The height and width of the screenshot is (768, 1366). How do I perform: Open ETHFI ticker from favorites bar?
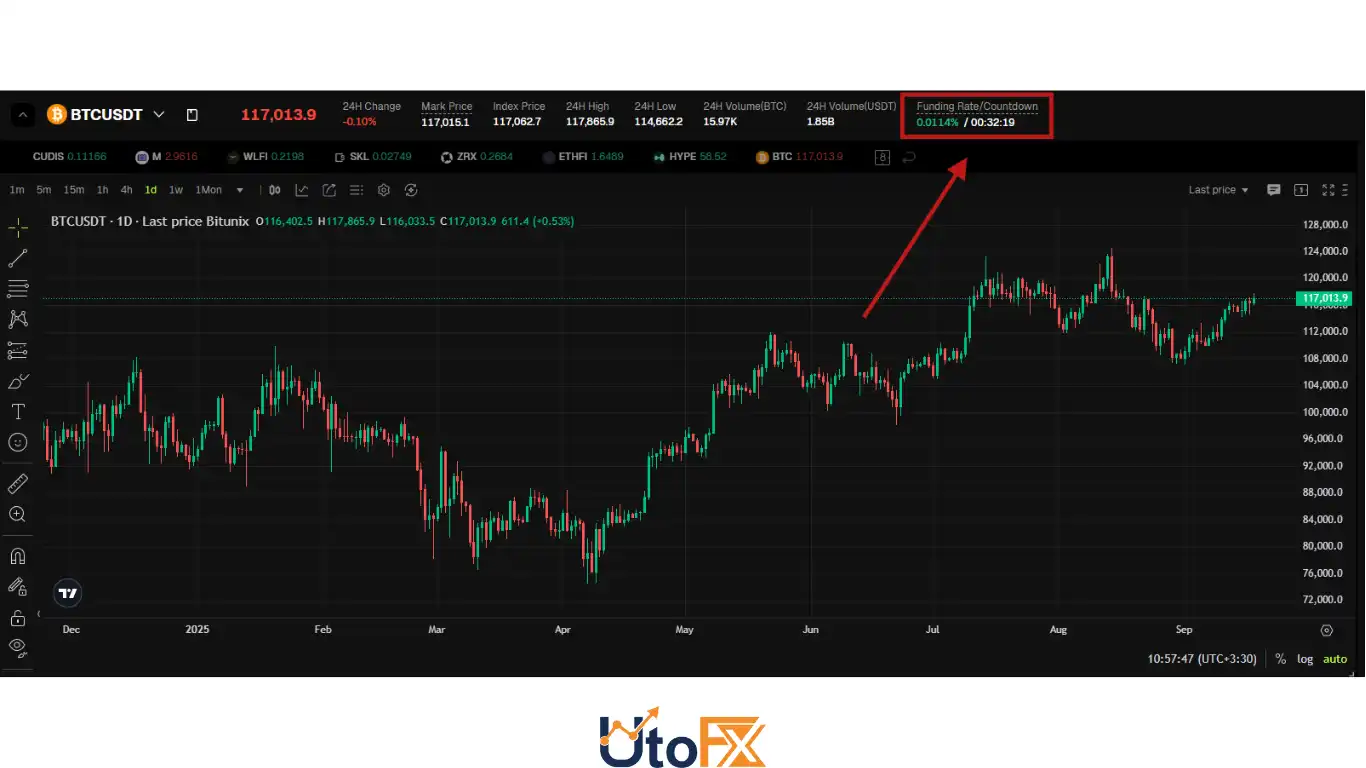583,157
